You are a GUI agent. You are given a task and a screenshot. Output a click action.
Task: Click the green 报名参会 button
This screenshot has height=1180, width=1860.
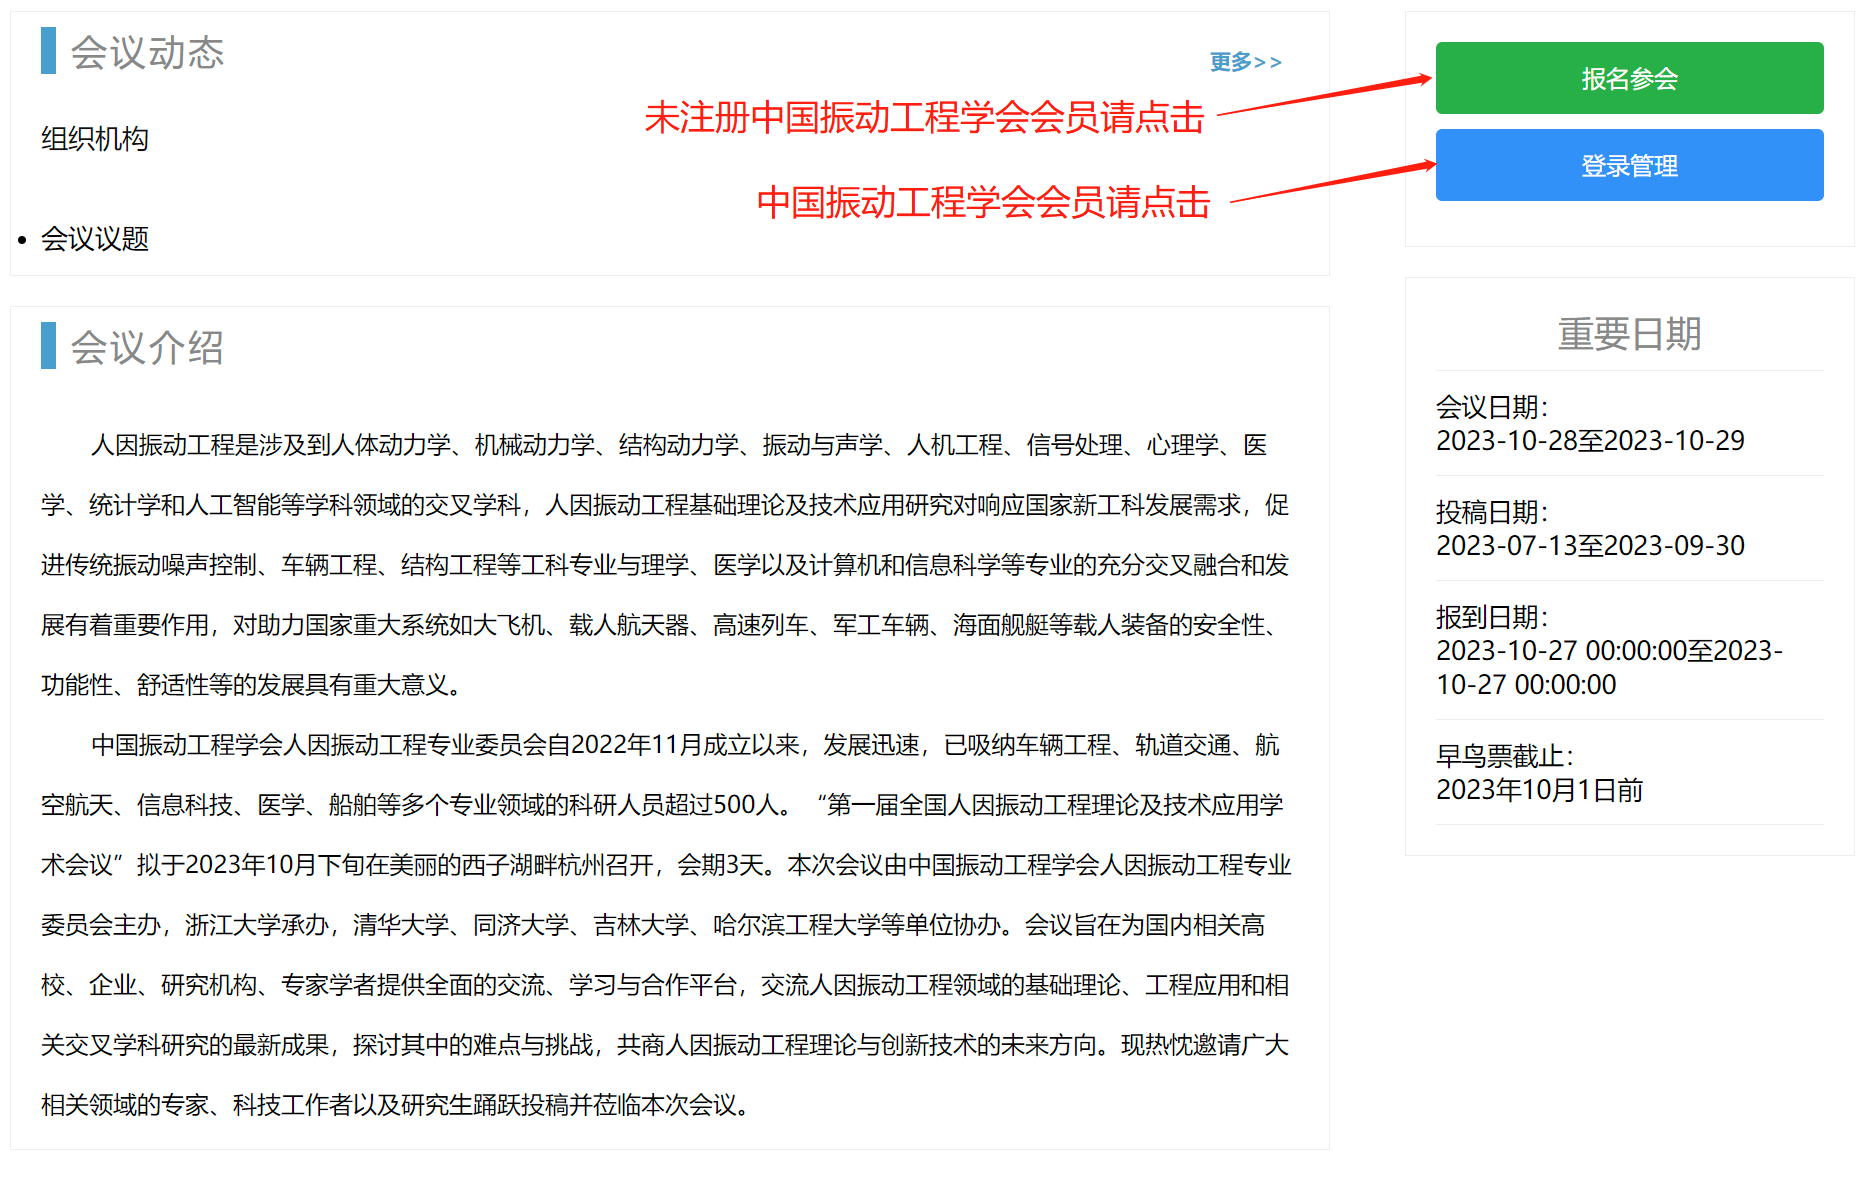click(1629, 78)
